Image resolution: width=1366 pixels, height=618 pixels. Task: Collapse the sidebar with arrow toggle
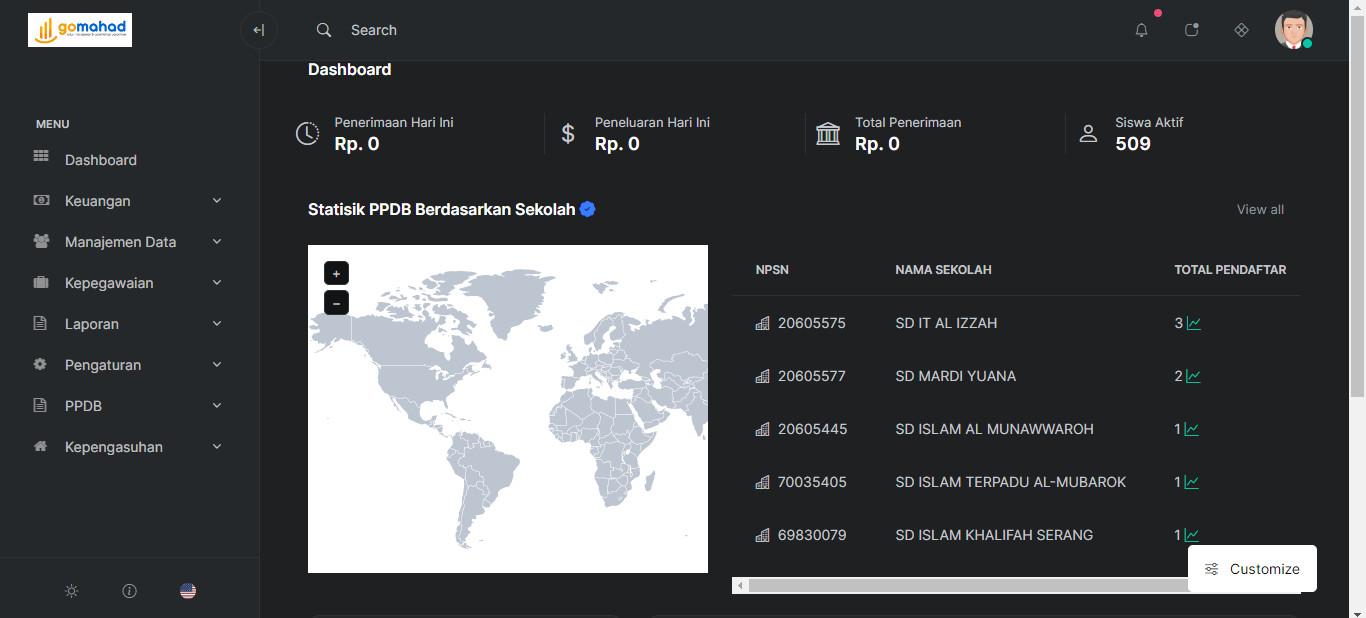[258, 30]
